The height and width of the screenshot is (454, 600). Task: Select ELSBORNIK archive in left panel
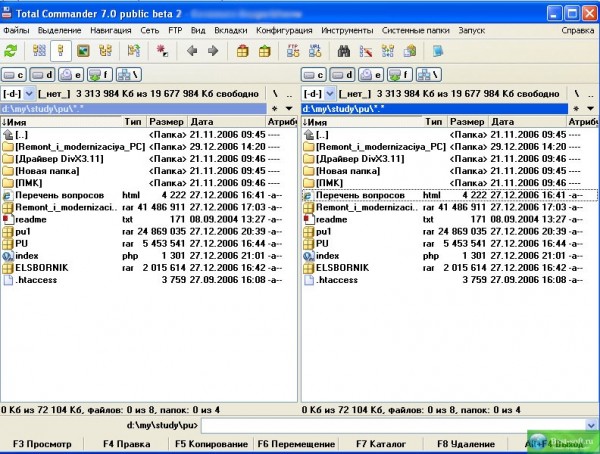(40, 268)
